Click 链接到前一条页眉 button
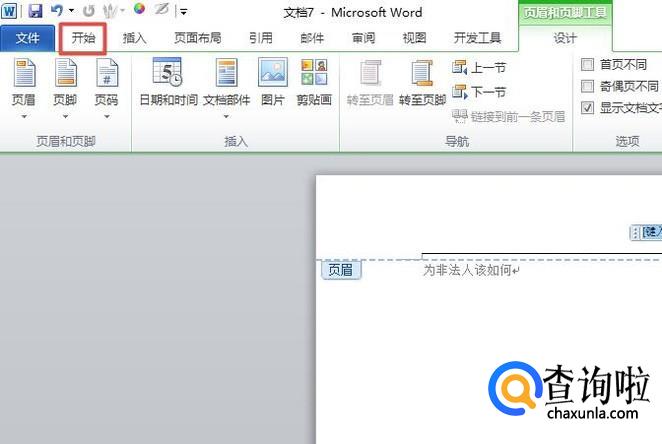 coord(508,116)
